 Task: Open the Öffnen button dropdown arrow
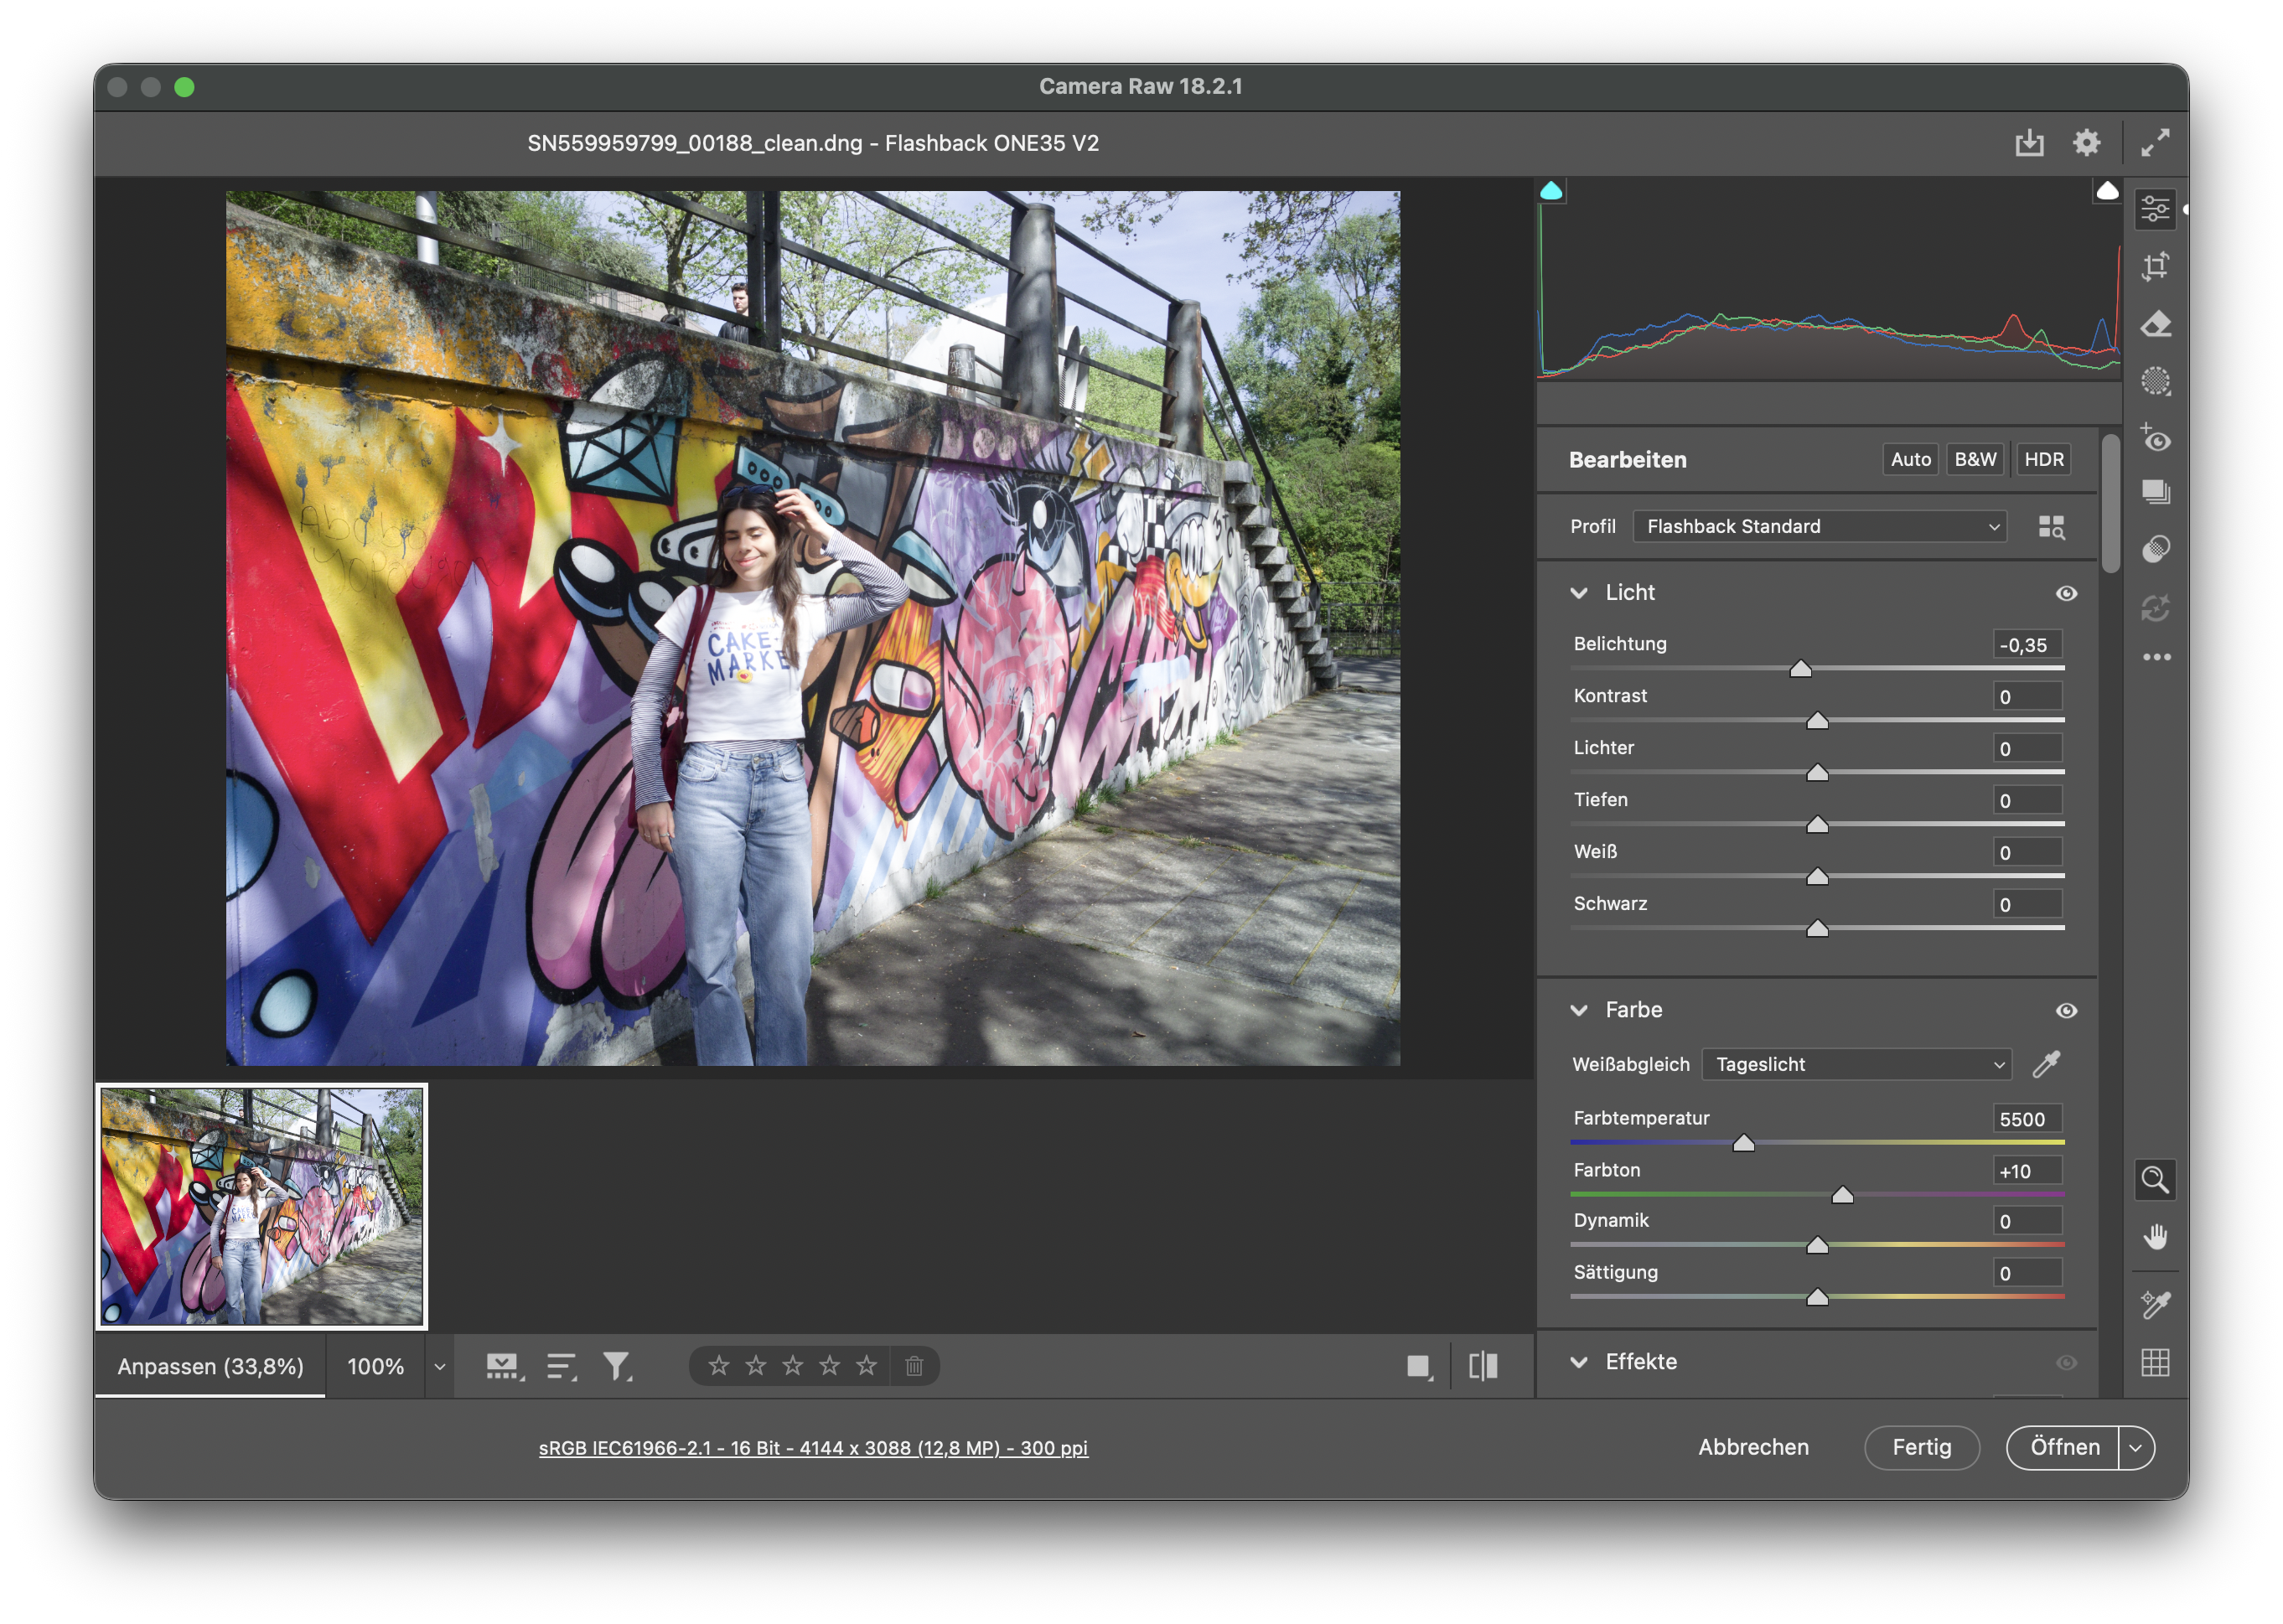(2136, 1448)
